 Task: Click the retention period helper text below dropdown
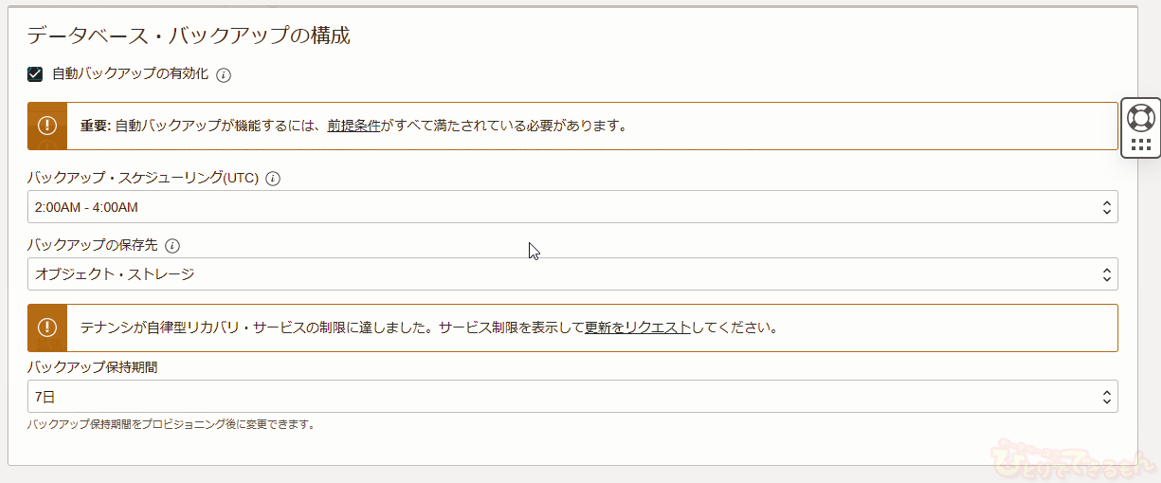[171, 424]
